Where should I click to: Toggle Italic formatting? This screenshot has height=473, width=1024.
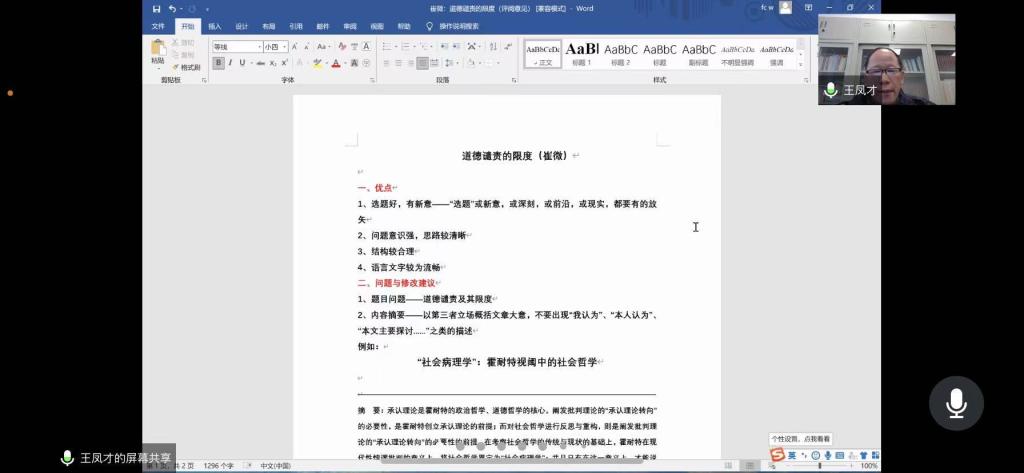(230, 63)
